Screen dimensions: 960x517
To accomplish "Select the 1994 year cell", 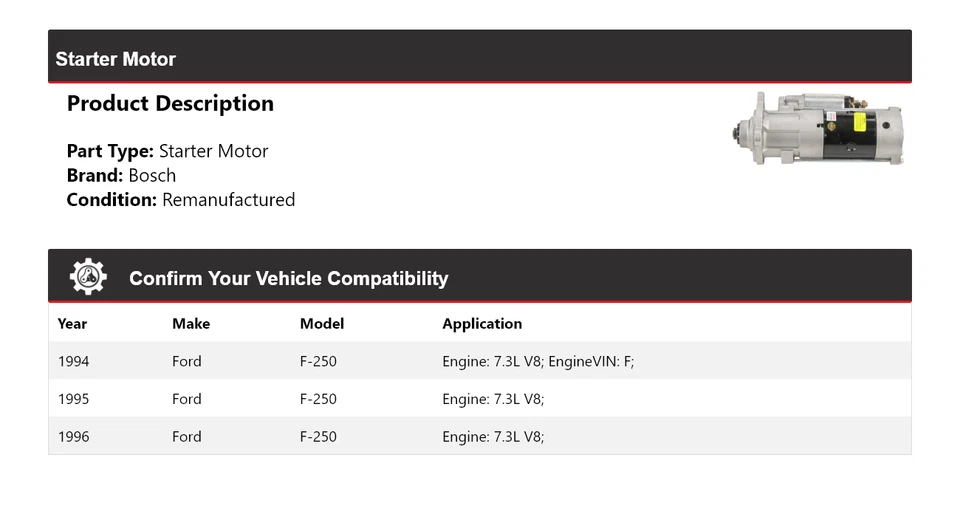I will point(73,361).
